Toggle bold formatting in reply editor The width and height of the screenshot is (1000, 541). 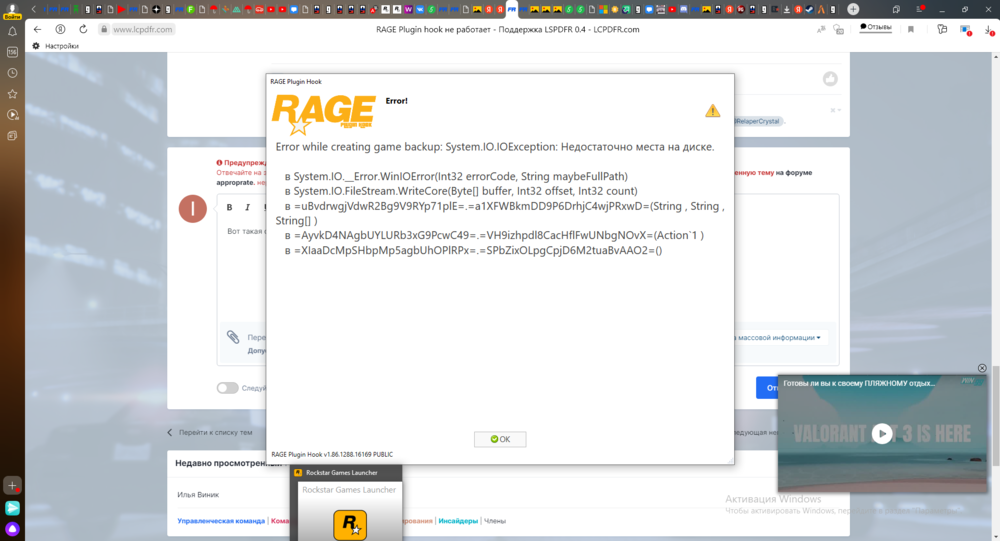[x=230, y=207]
